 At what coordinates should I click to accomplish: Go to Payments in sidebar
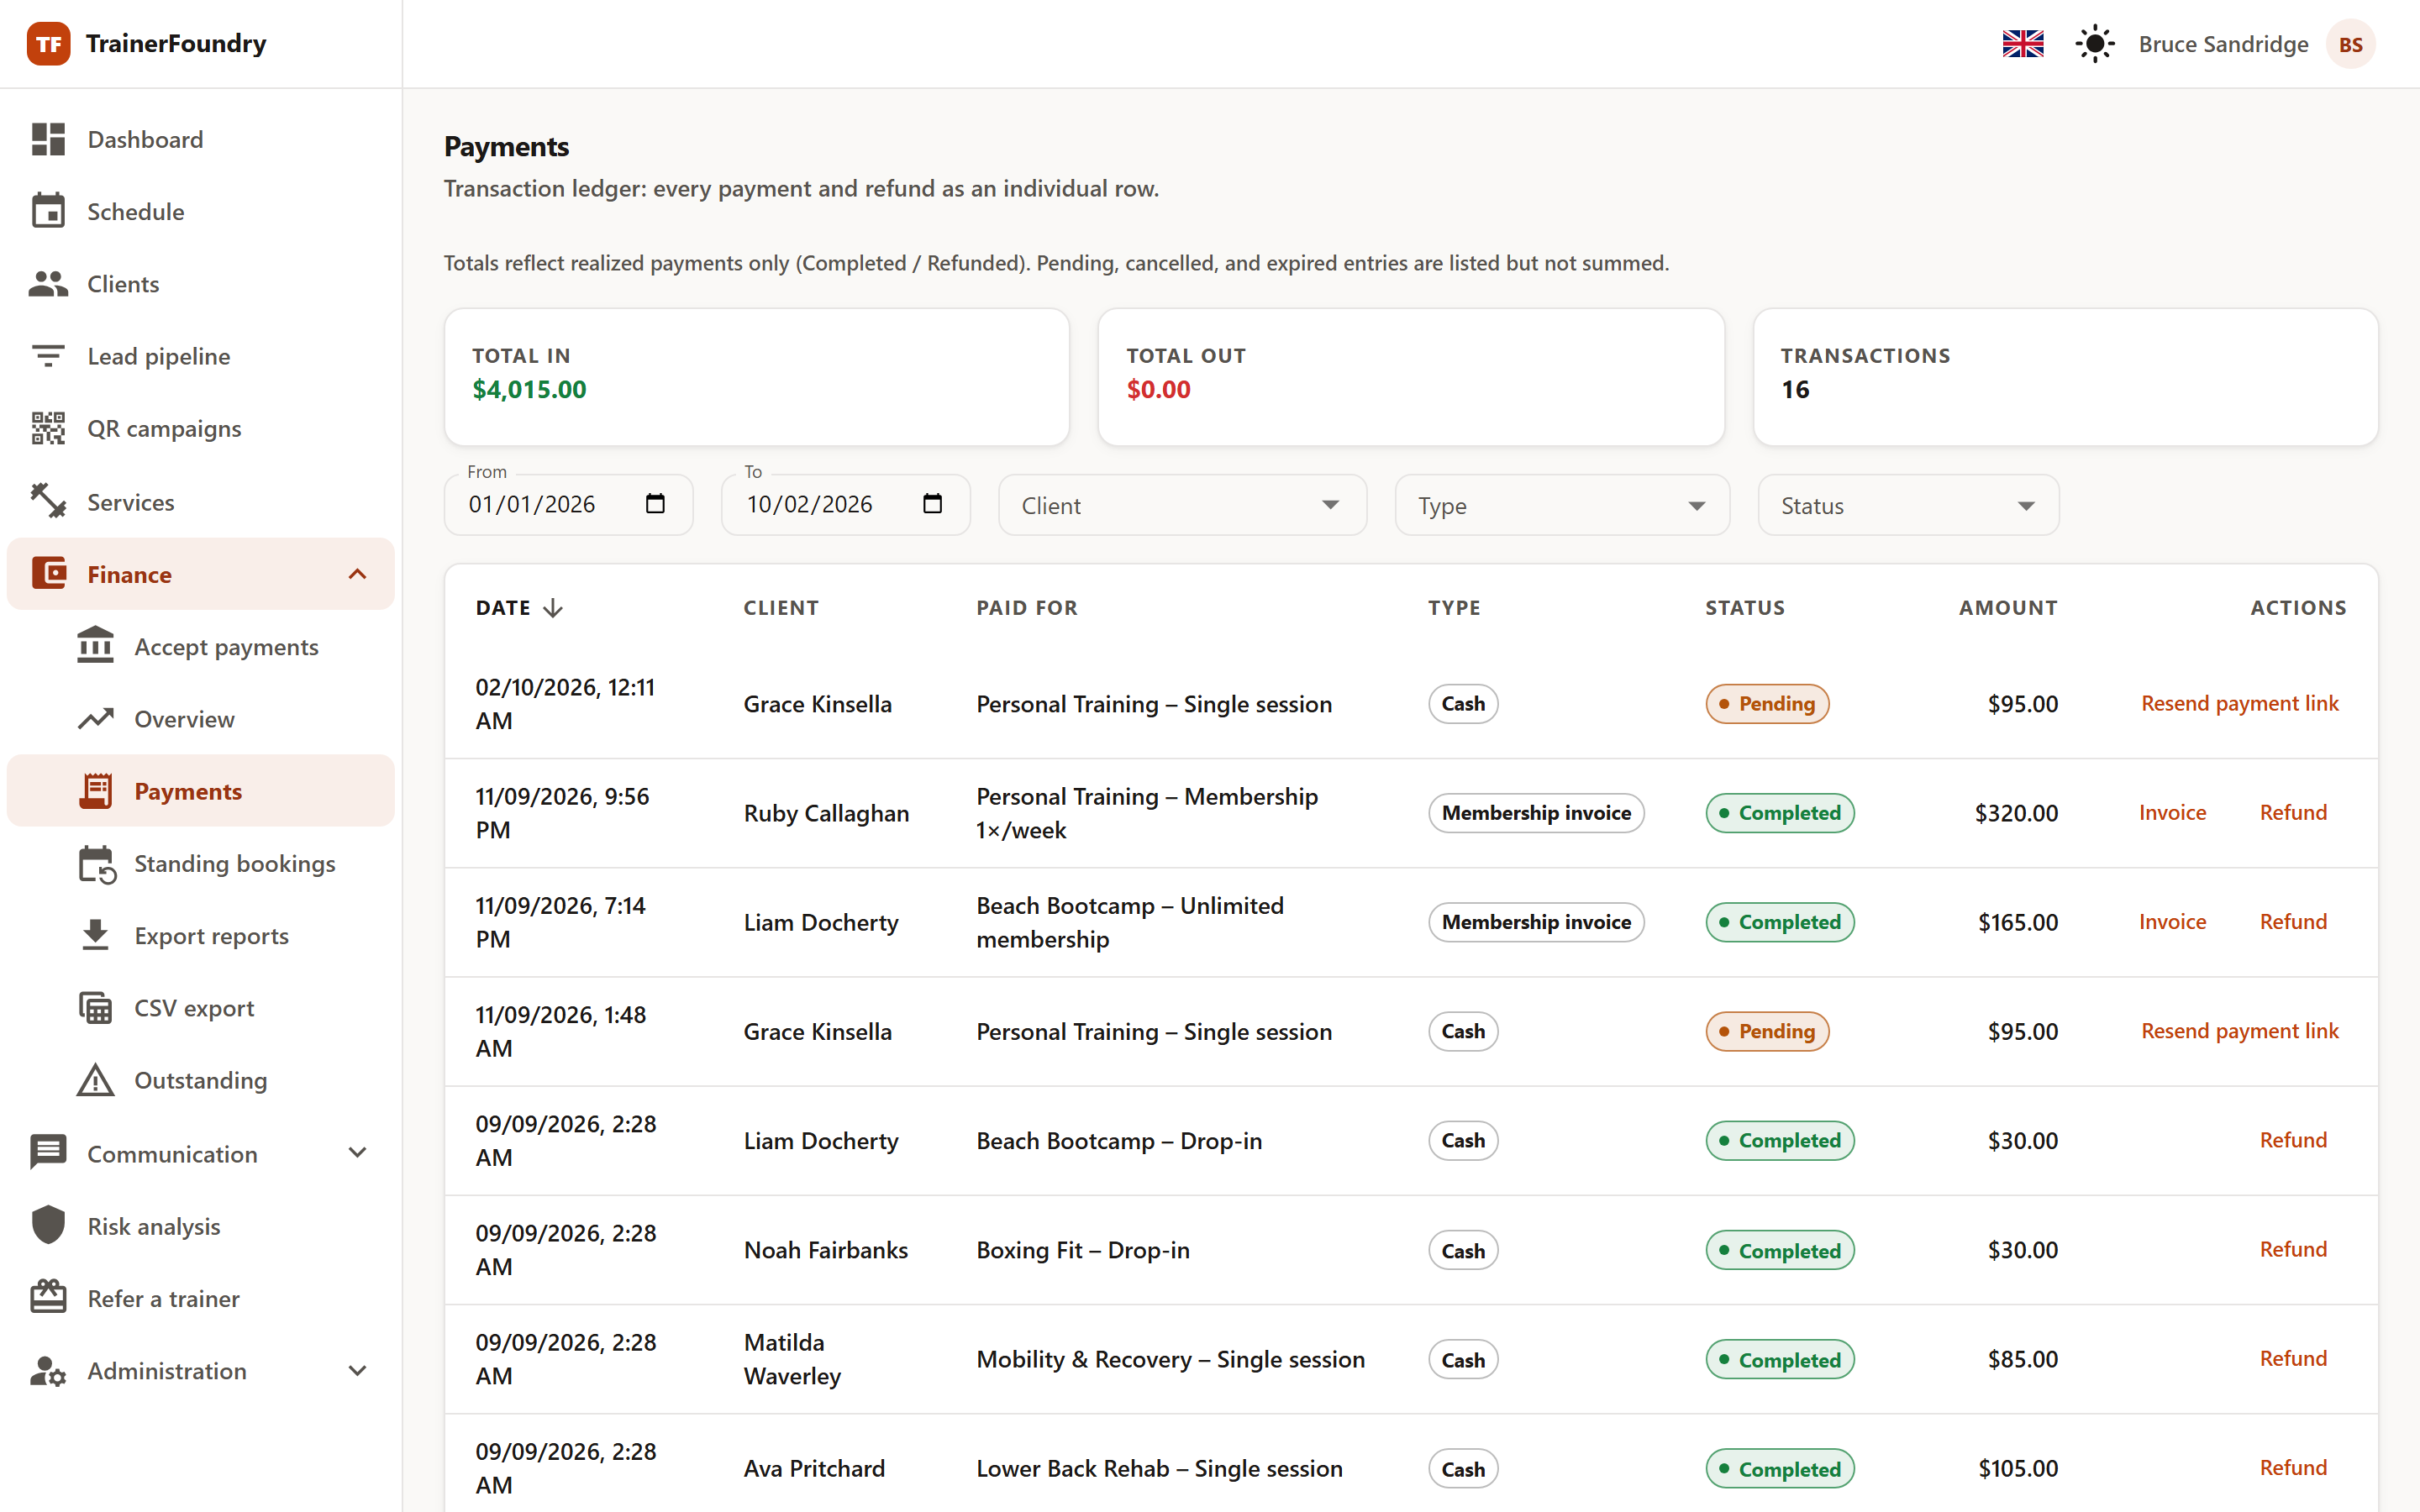pyautogui.click(x=200, y=791)
